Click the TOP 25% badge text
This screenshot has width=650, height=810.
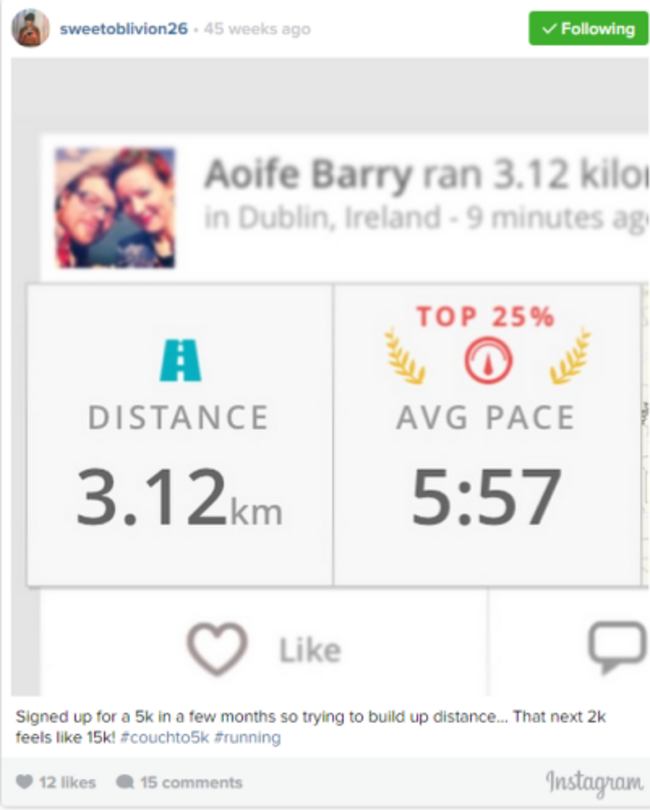(x=485, y=317)
